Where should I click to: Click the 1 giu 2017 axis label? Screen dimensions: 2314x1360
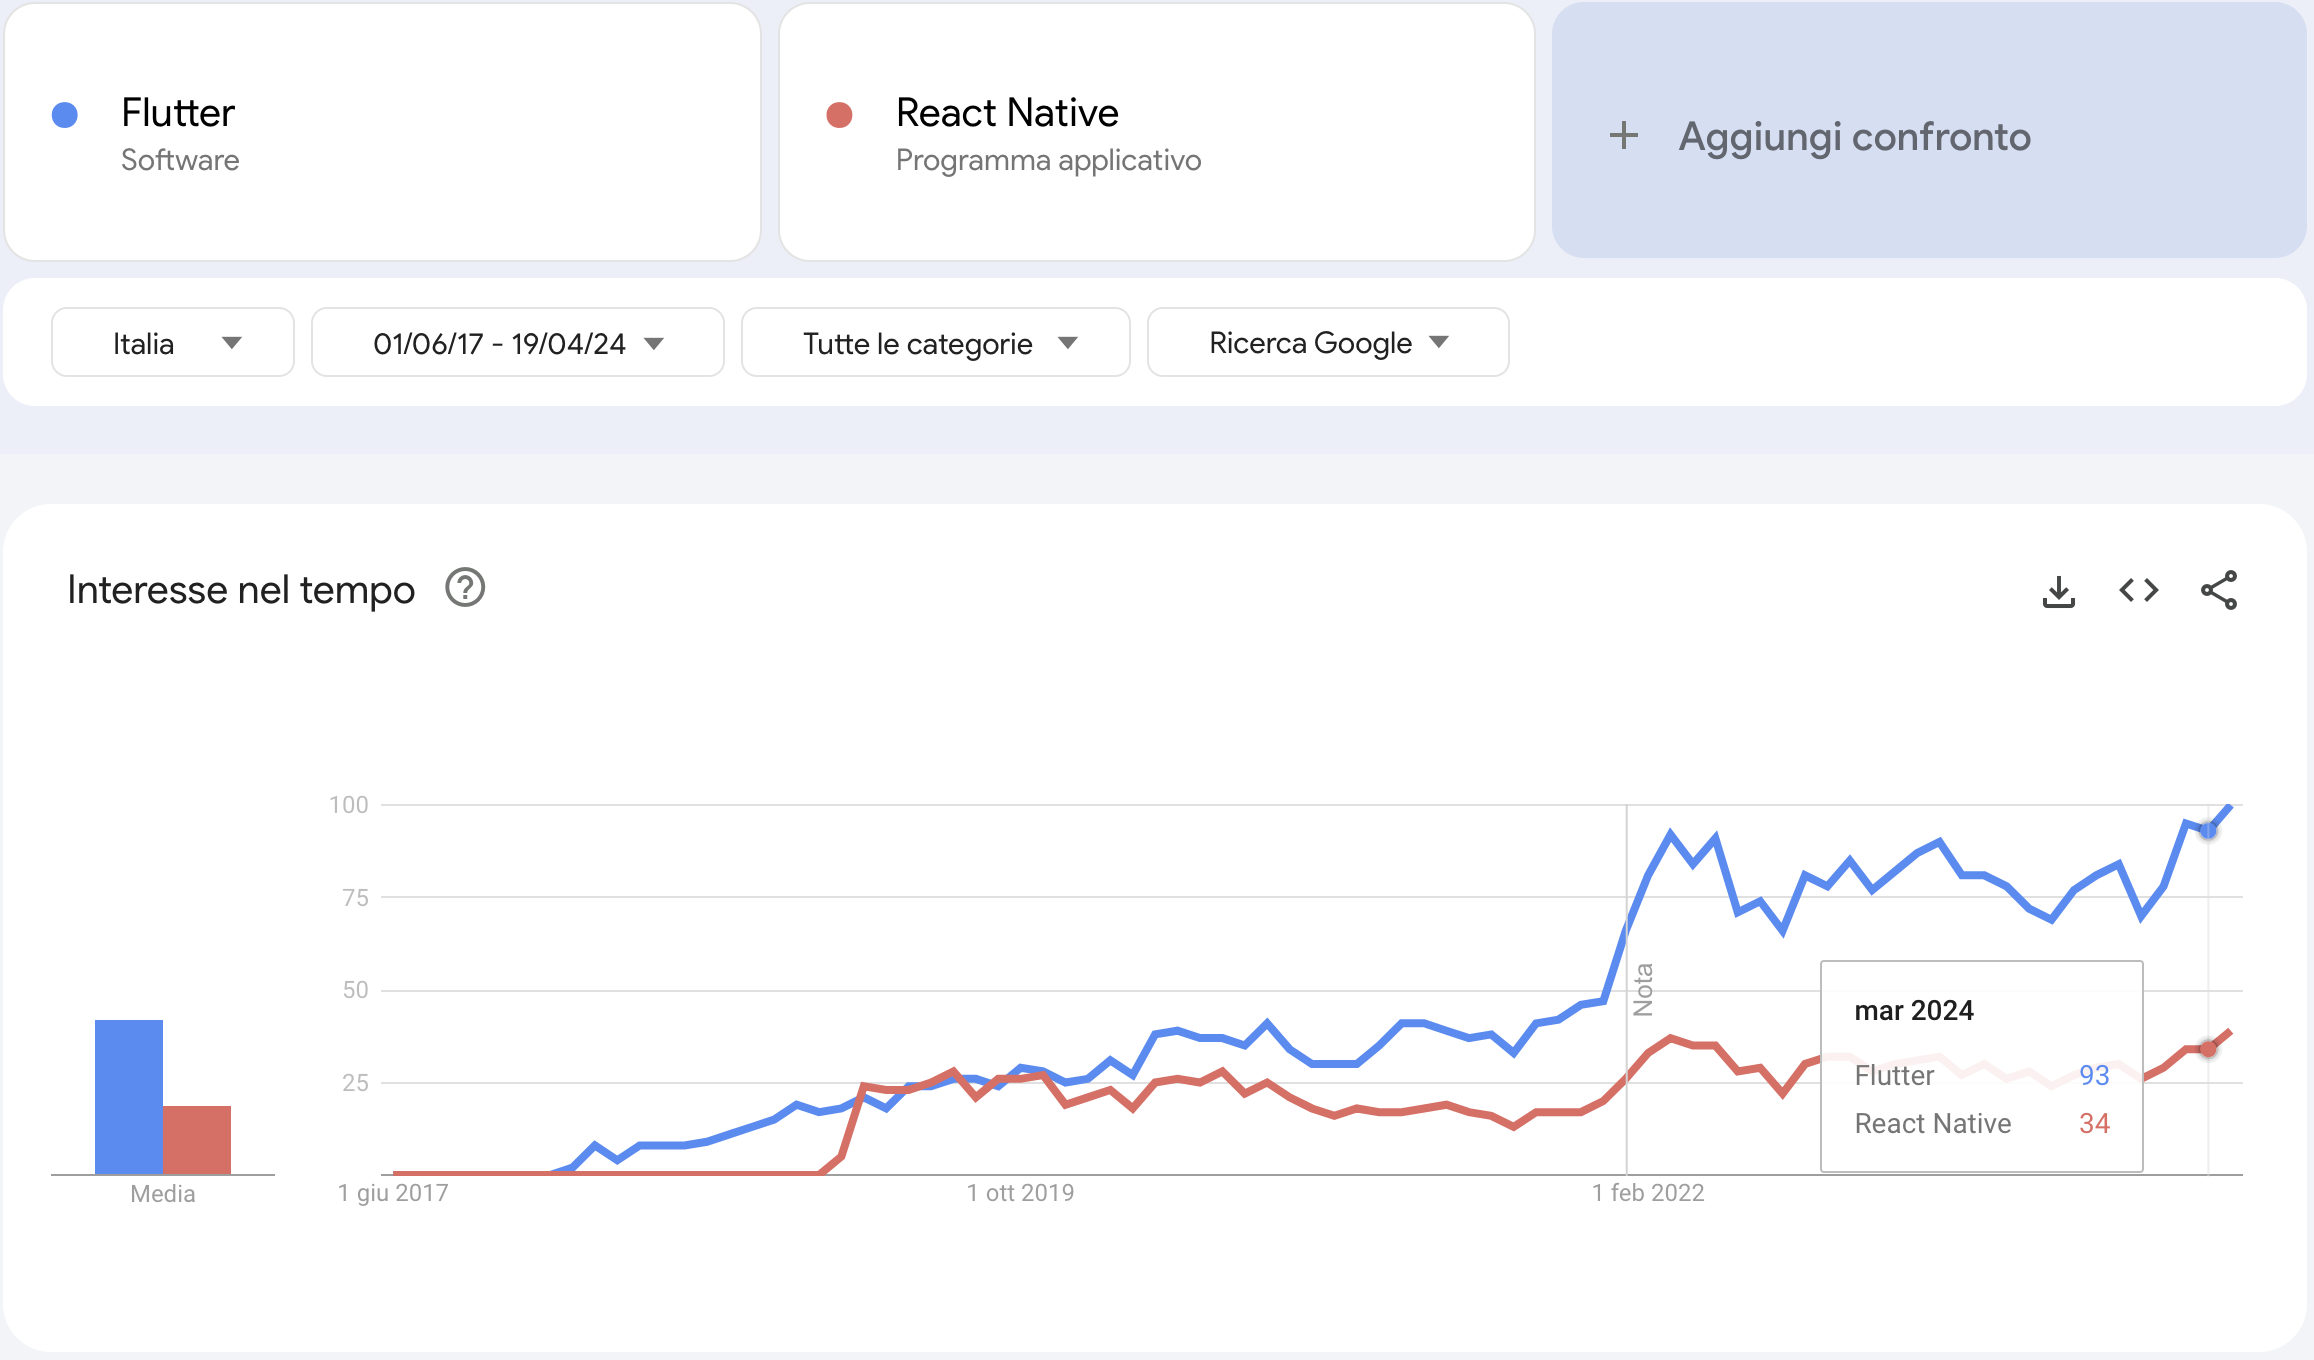[393, 1193]
